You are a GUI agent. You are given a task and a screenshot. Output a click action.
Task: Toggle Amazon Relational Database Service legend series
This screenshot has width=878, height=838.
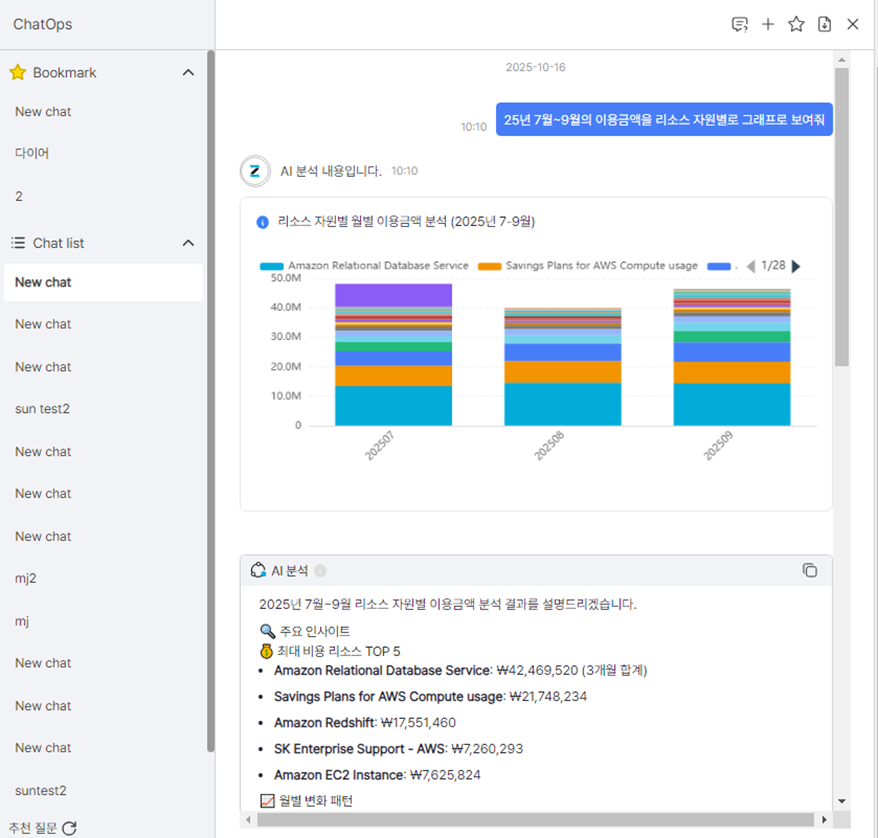click(x=365, y=266)
